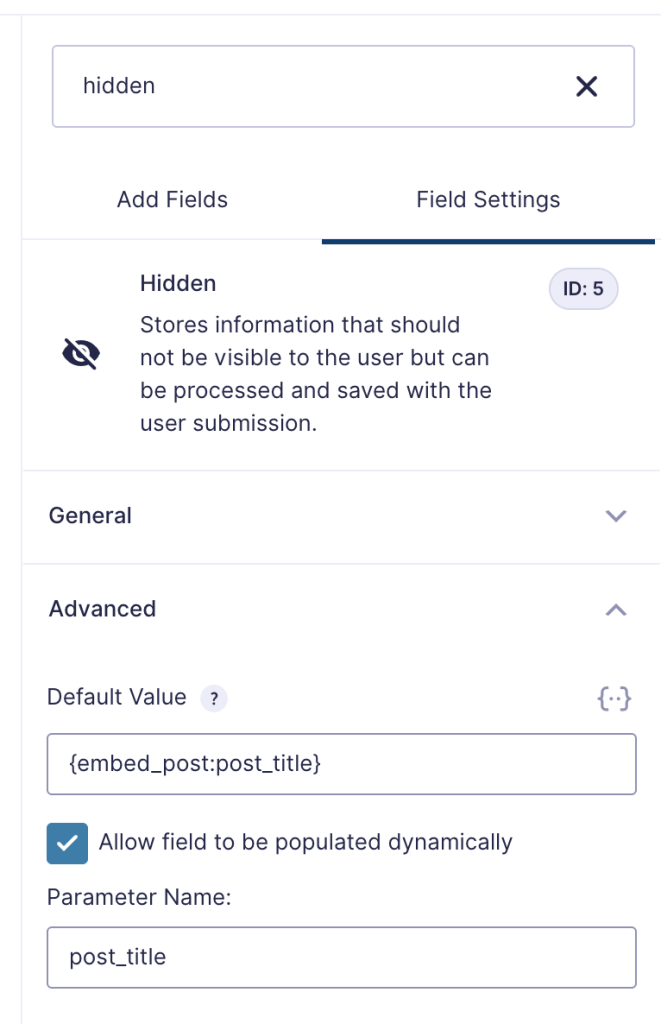Focus the Parameter Name input box

click(341, 957)
